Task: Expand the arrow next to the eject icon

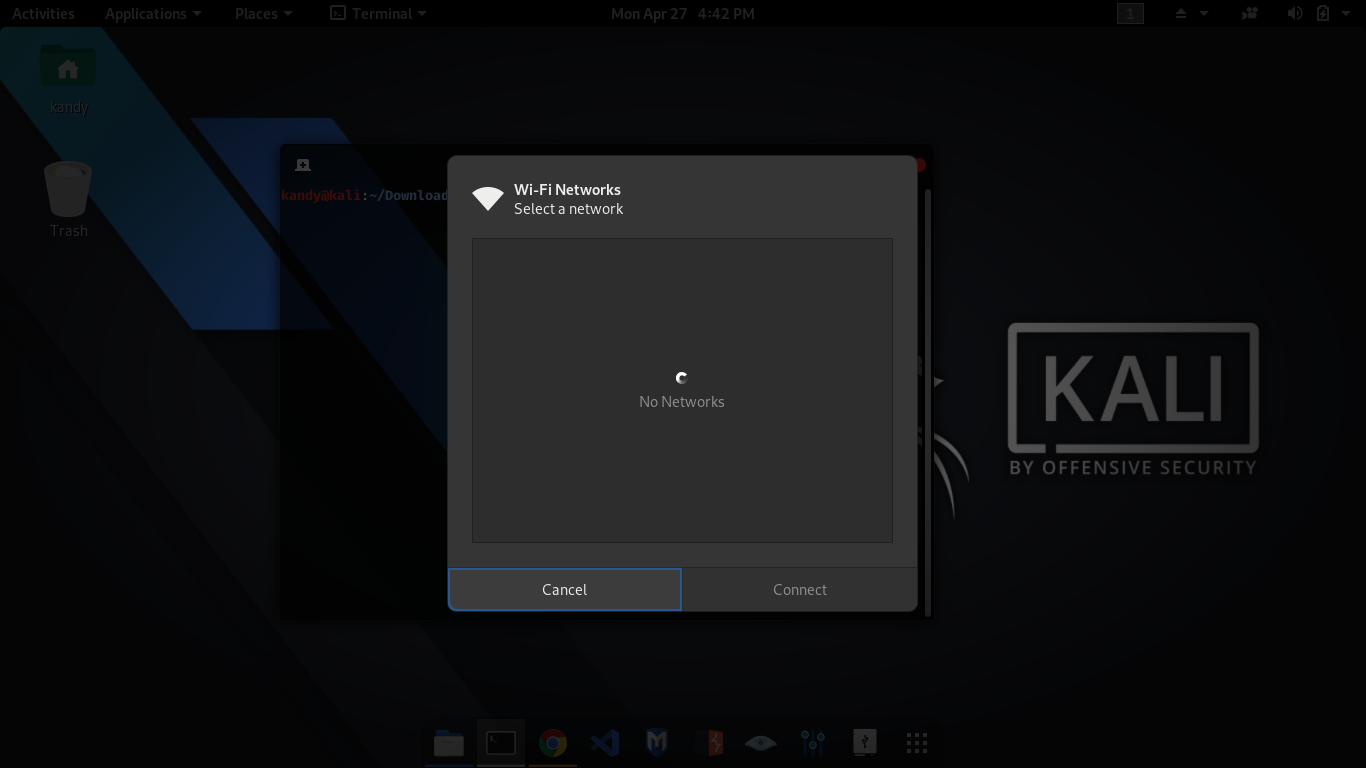Action: pyautogui.click(x=1204, y=13)
